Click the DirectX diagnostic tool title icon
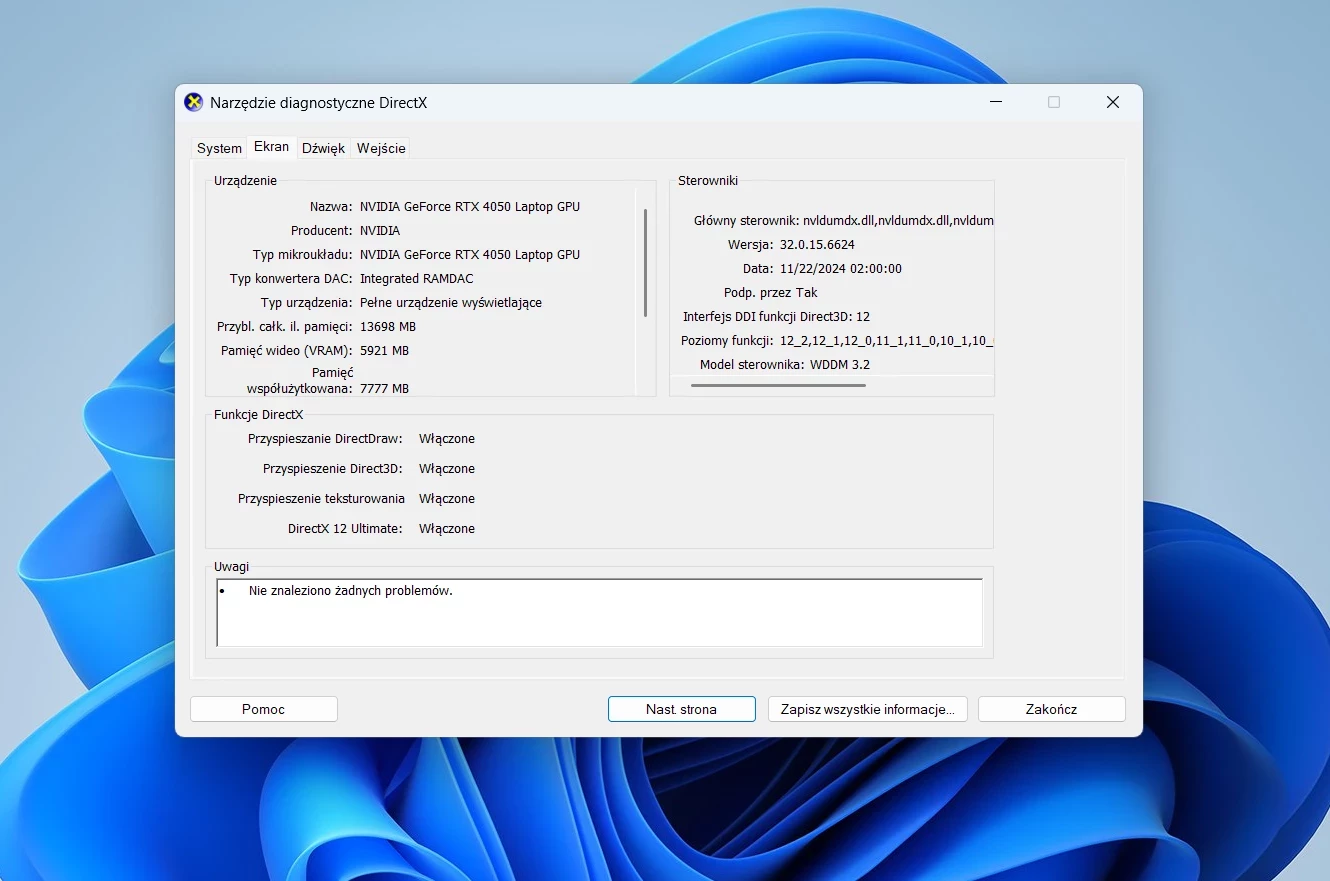This screenshot has width=1330, height=881. pyautogui.click(x=194, y=102)
